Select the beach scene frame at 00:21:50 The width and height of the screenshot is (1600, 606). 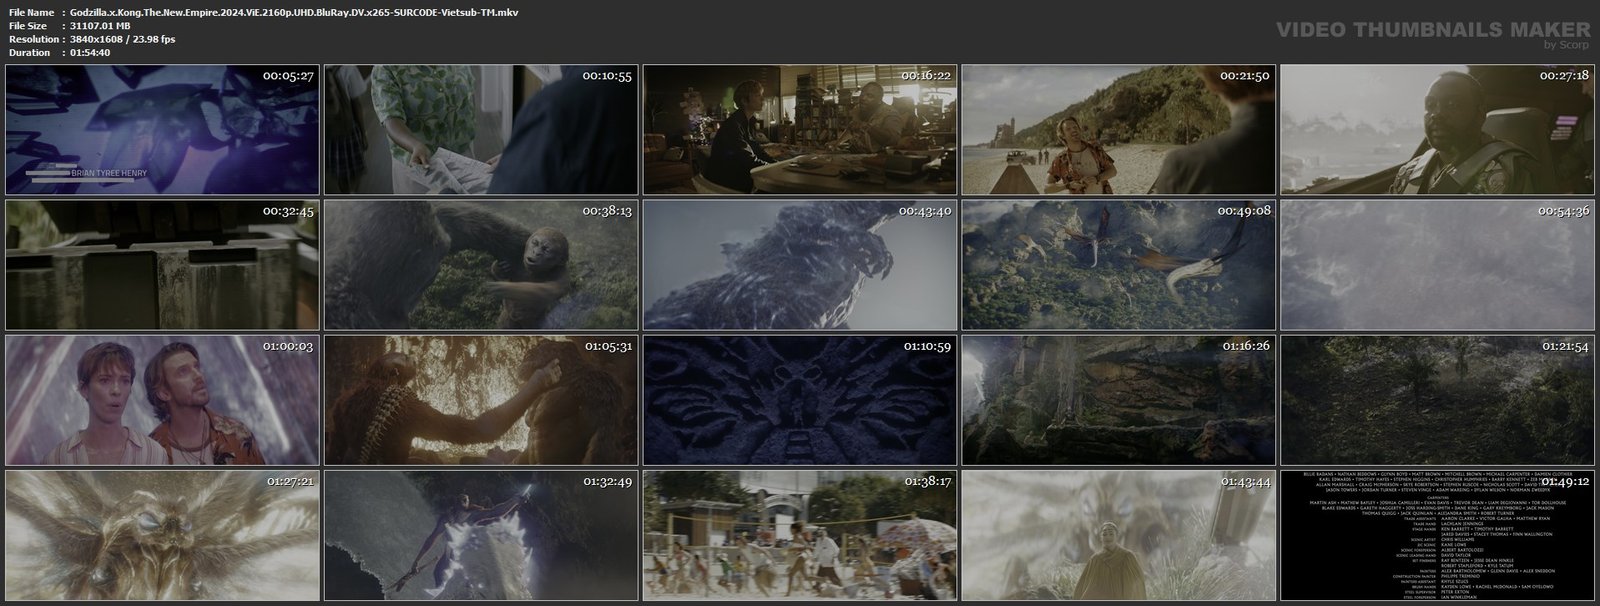click(x=1118, y=130)
